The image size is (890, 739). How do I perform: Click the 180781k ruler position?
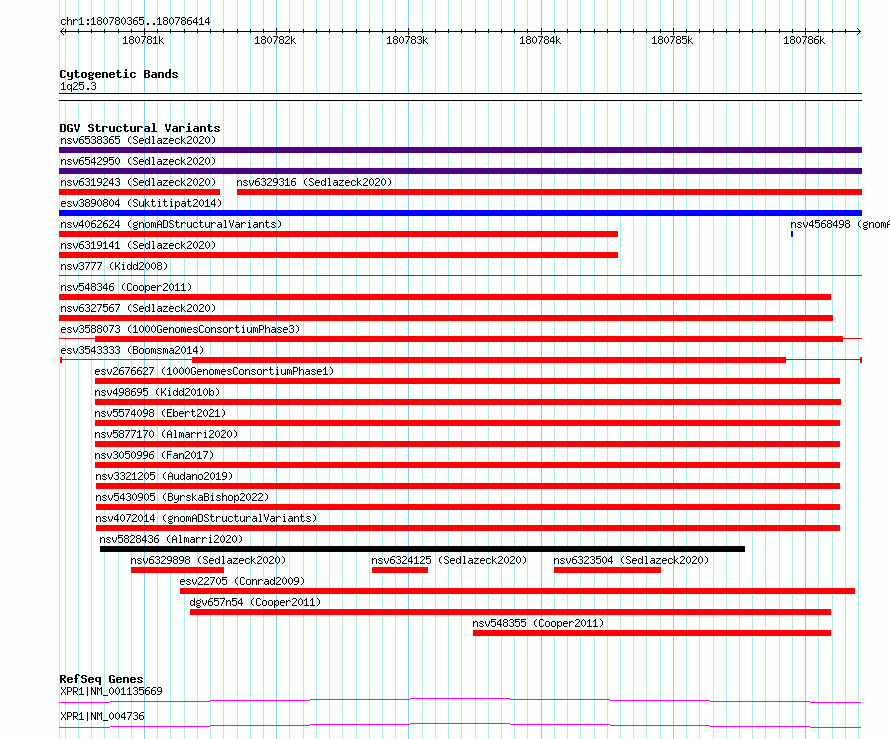point(143,40)
